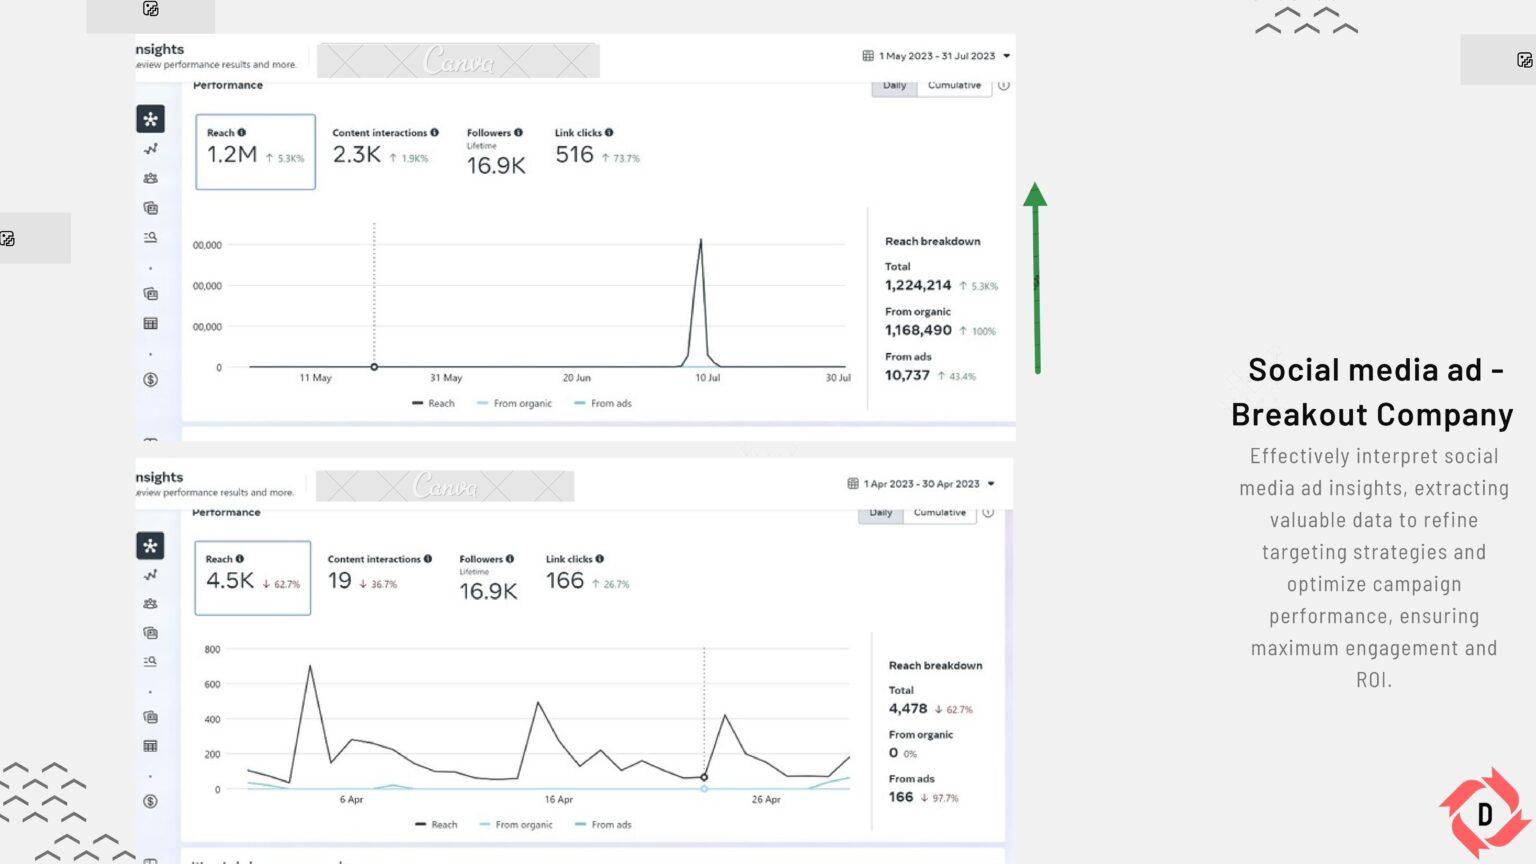This screenshot has width=1536, height=864.
Task: Toggle Reach legend under May–Jul 2023 chart
Action: pyautogui.click(x=433, y=403)
